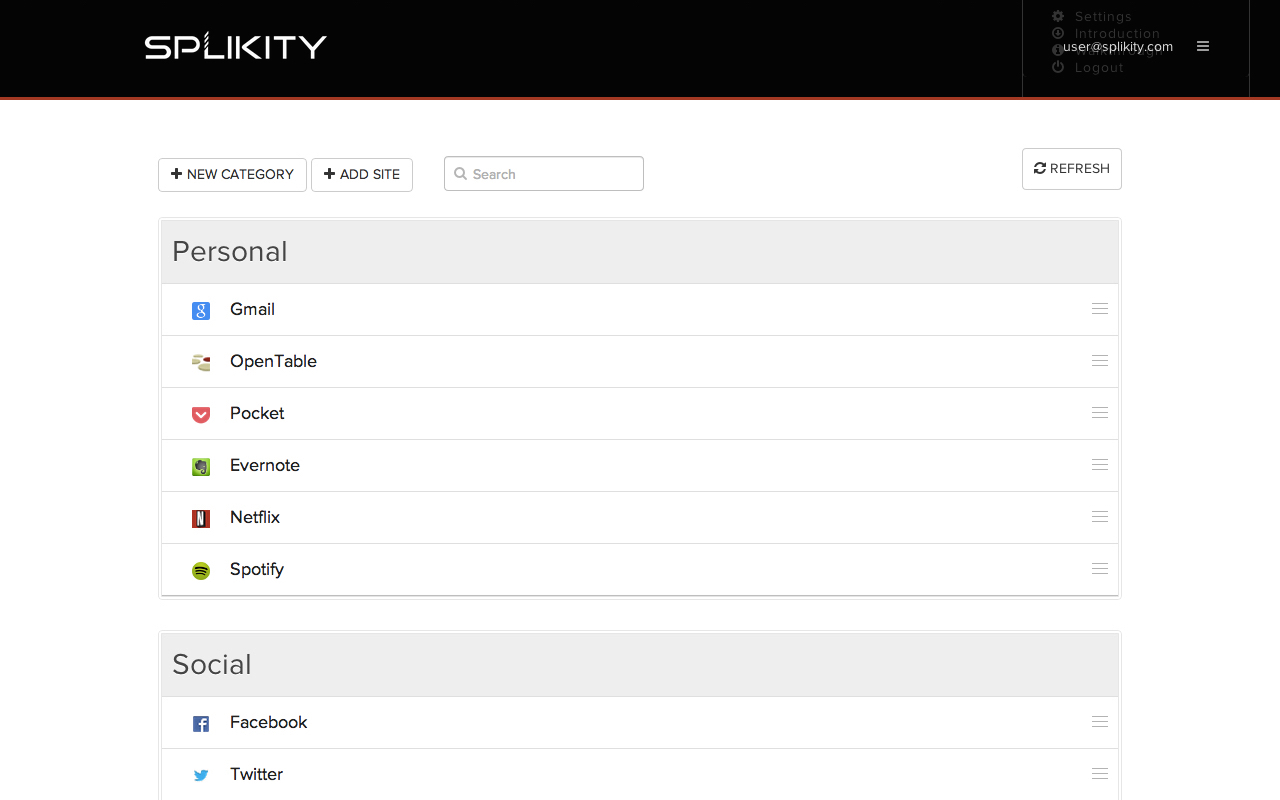Image resolution: width=1280 pixels, height=800 pixels.
Task: Click the Pocket favicon
Action: pyautogui.click(x=201, y=414)
